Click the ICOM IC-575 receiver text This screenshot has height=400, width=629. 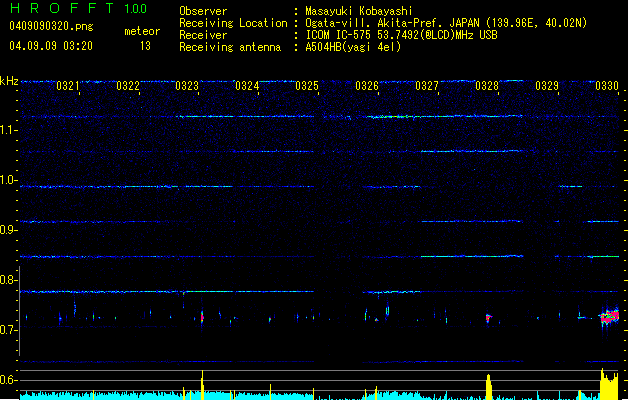[x=401, y=35]
